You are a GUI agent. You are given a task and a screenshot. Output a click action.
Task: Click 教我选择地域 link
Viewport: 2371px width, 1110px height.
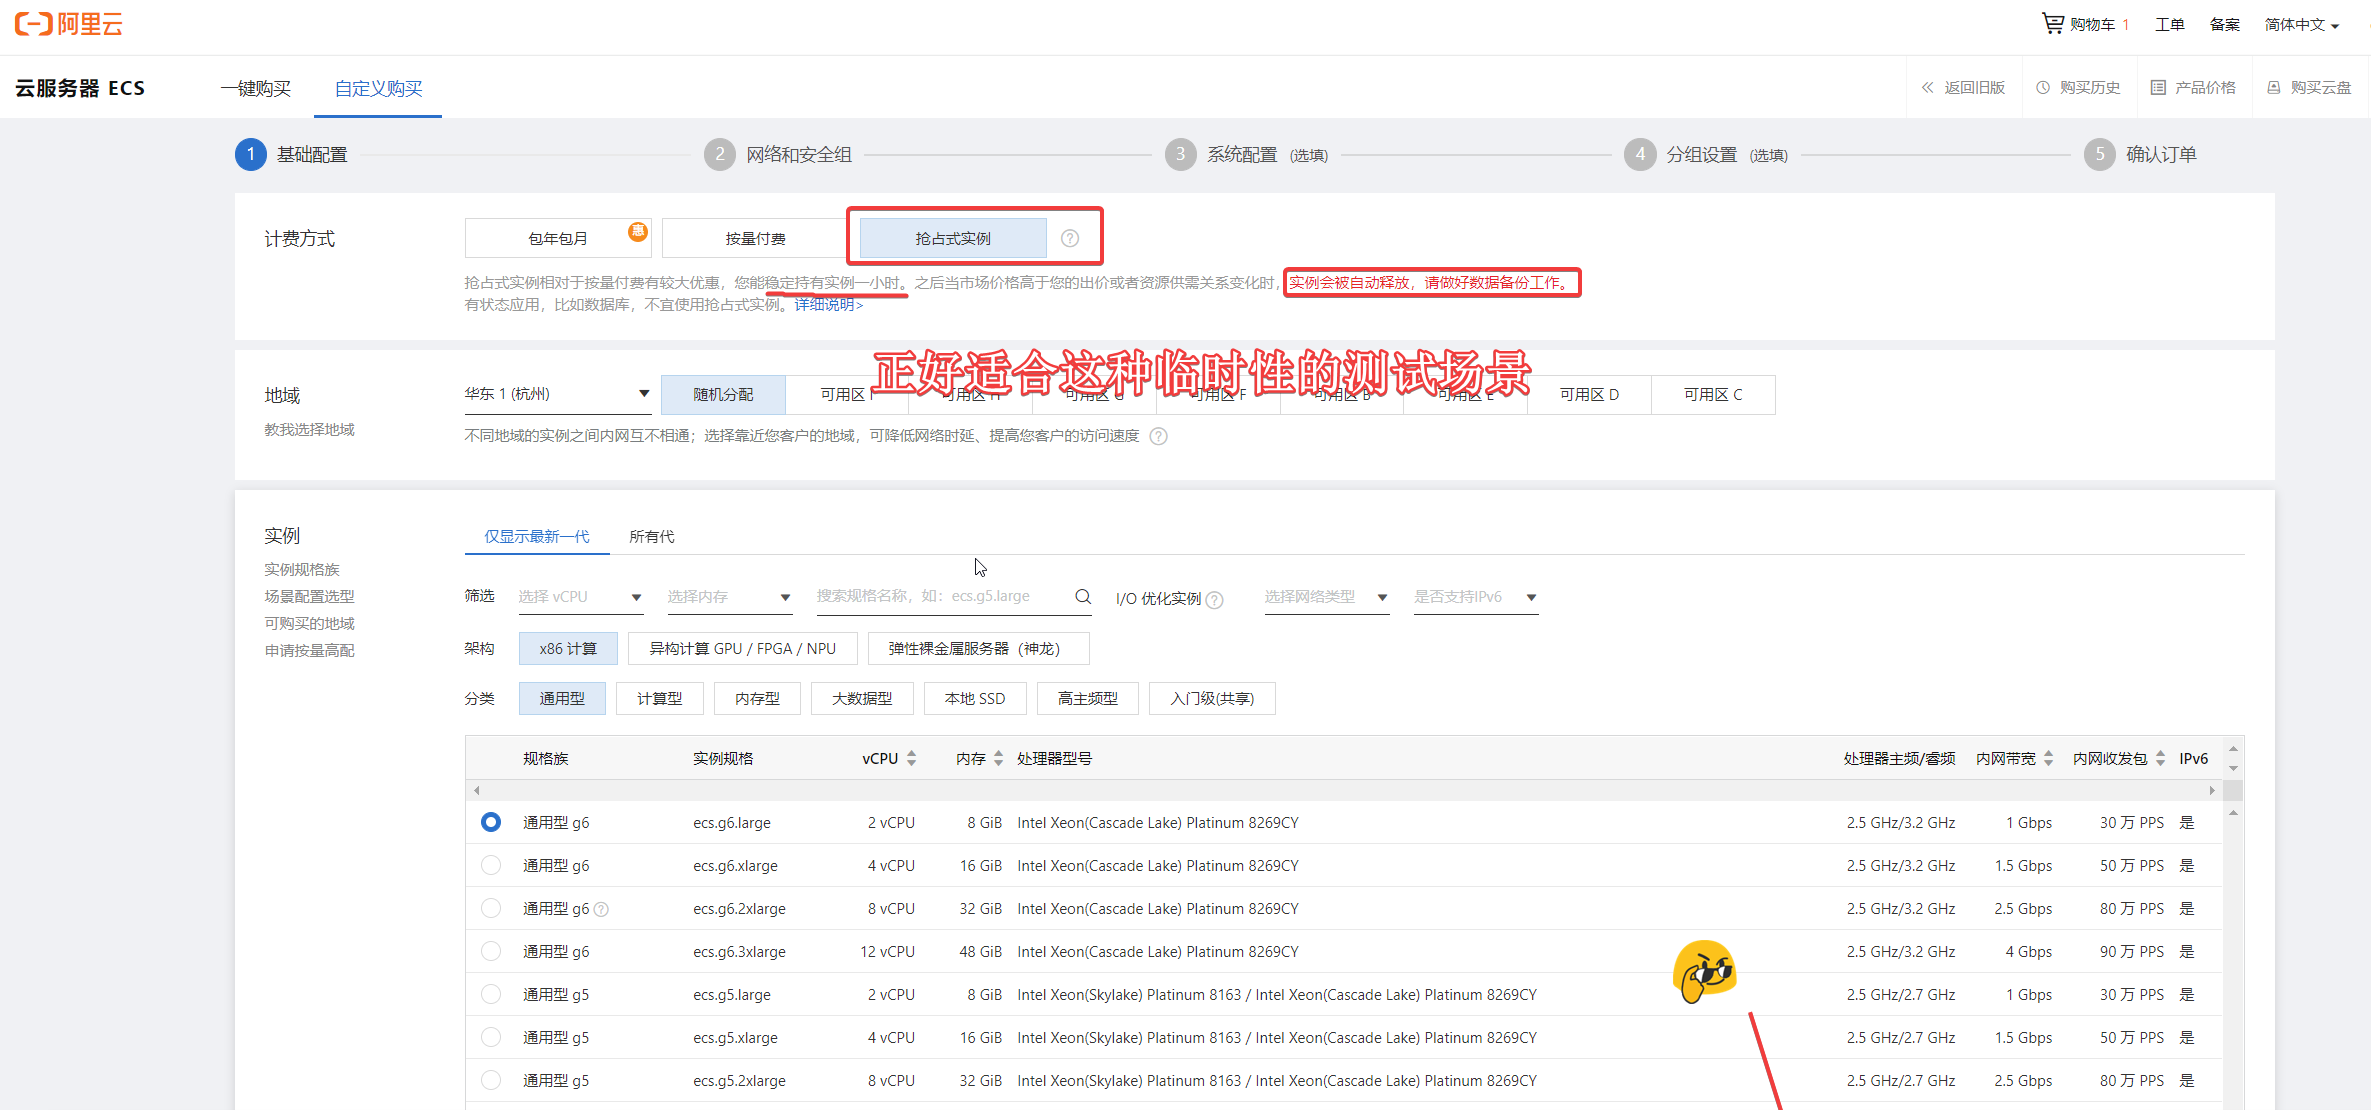[309, 430]
